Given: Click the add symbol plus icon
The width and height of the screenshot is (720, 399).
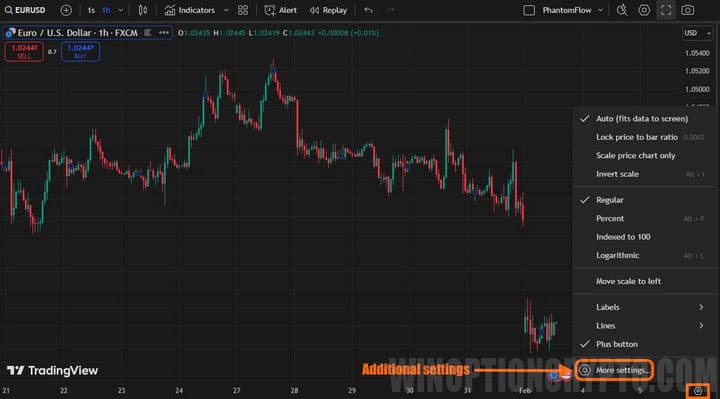Looking at the screenshot, I should tap(66, 10).
